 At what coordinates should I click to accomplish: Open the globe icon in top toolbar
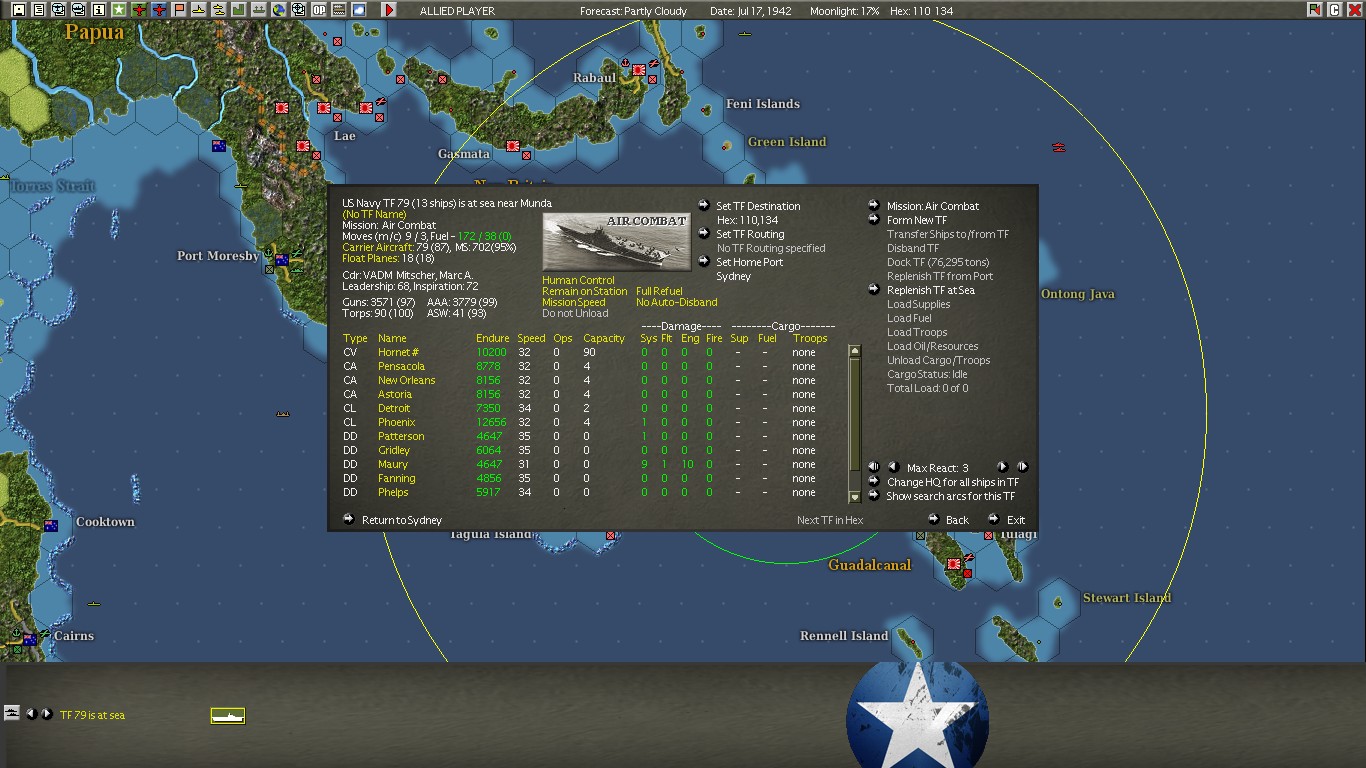click(x=279, y=10)
